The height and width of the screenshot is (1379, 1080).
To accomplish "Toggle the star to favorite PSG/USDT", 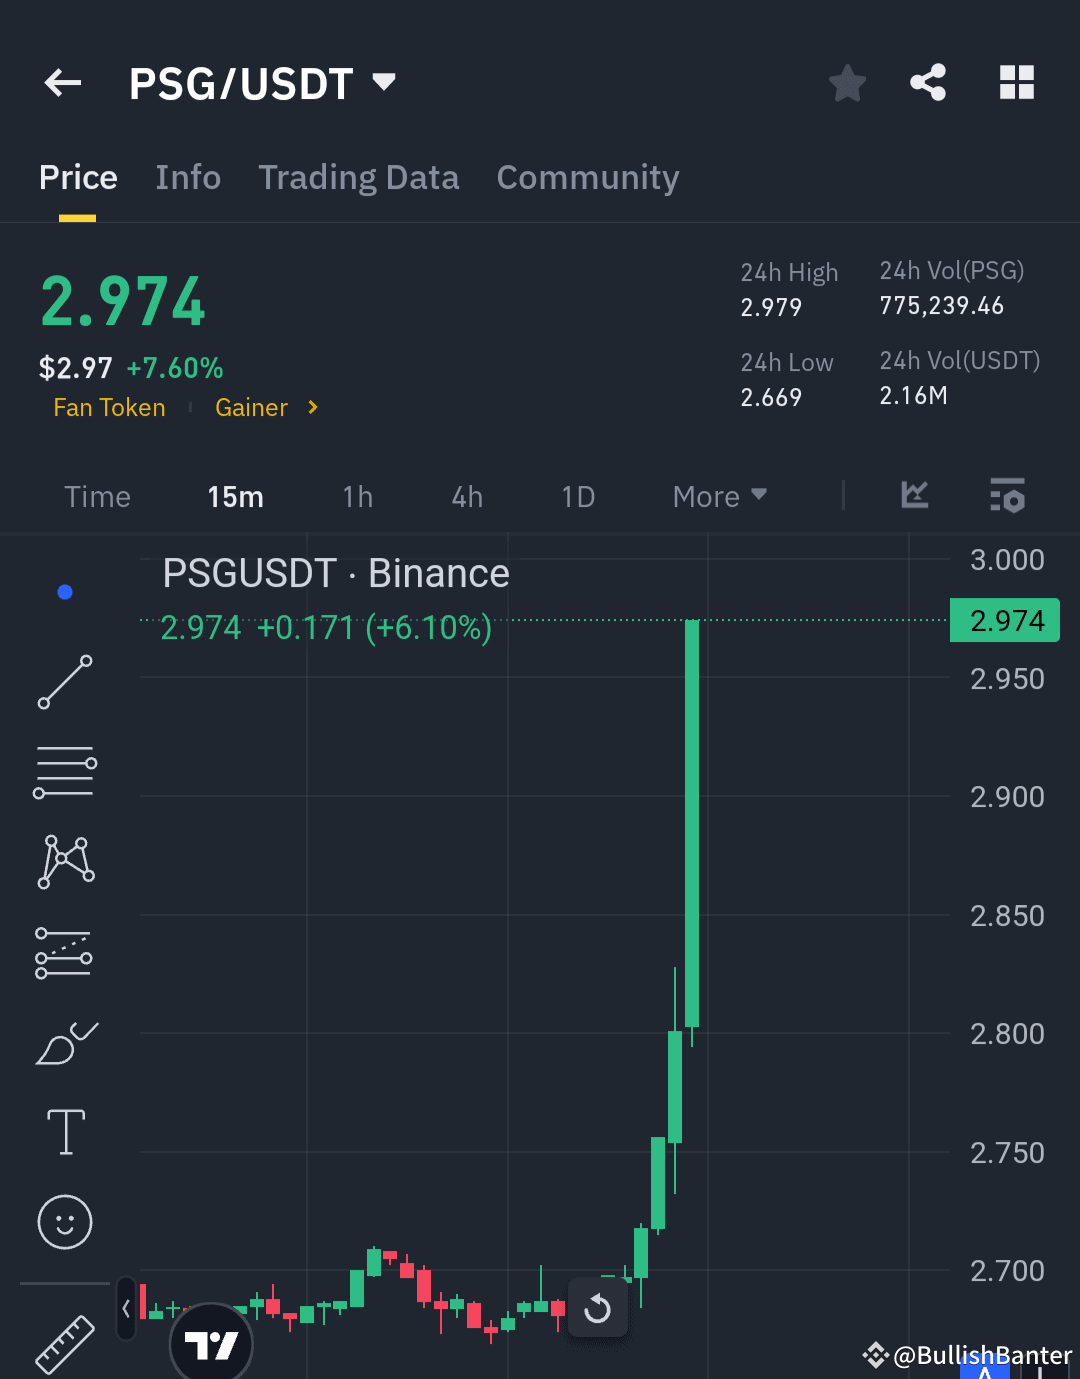I will tap(847, 83).
